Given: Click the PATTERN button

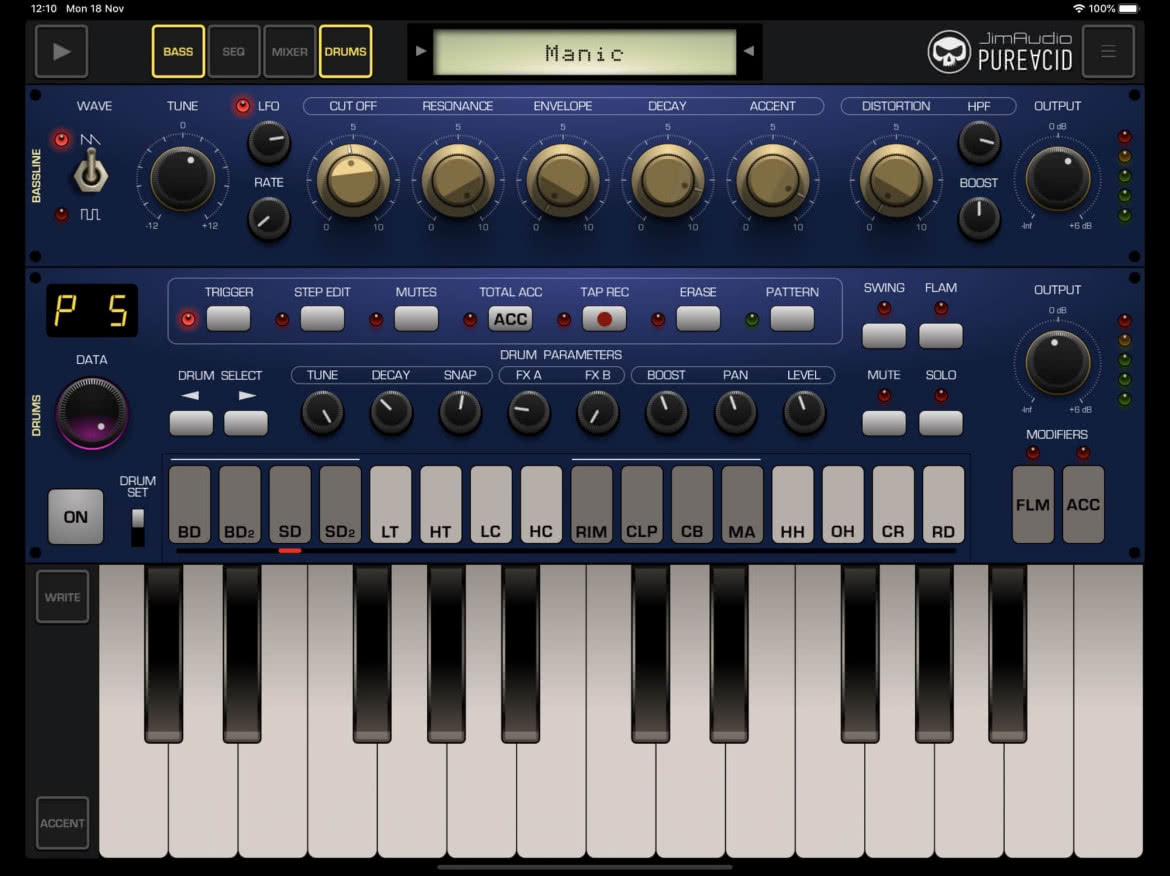Looking at the screenshot, I should tap(792, 319).
